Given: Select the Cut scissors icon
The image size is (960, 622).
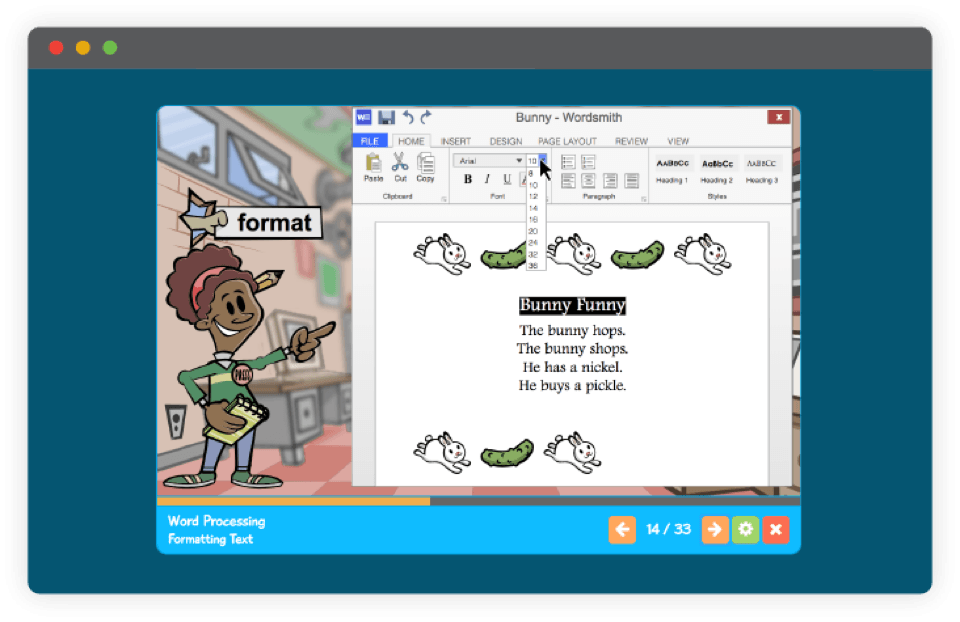Looking at the screenshot, I should pyautogui.click(x=400, y=165).
